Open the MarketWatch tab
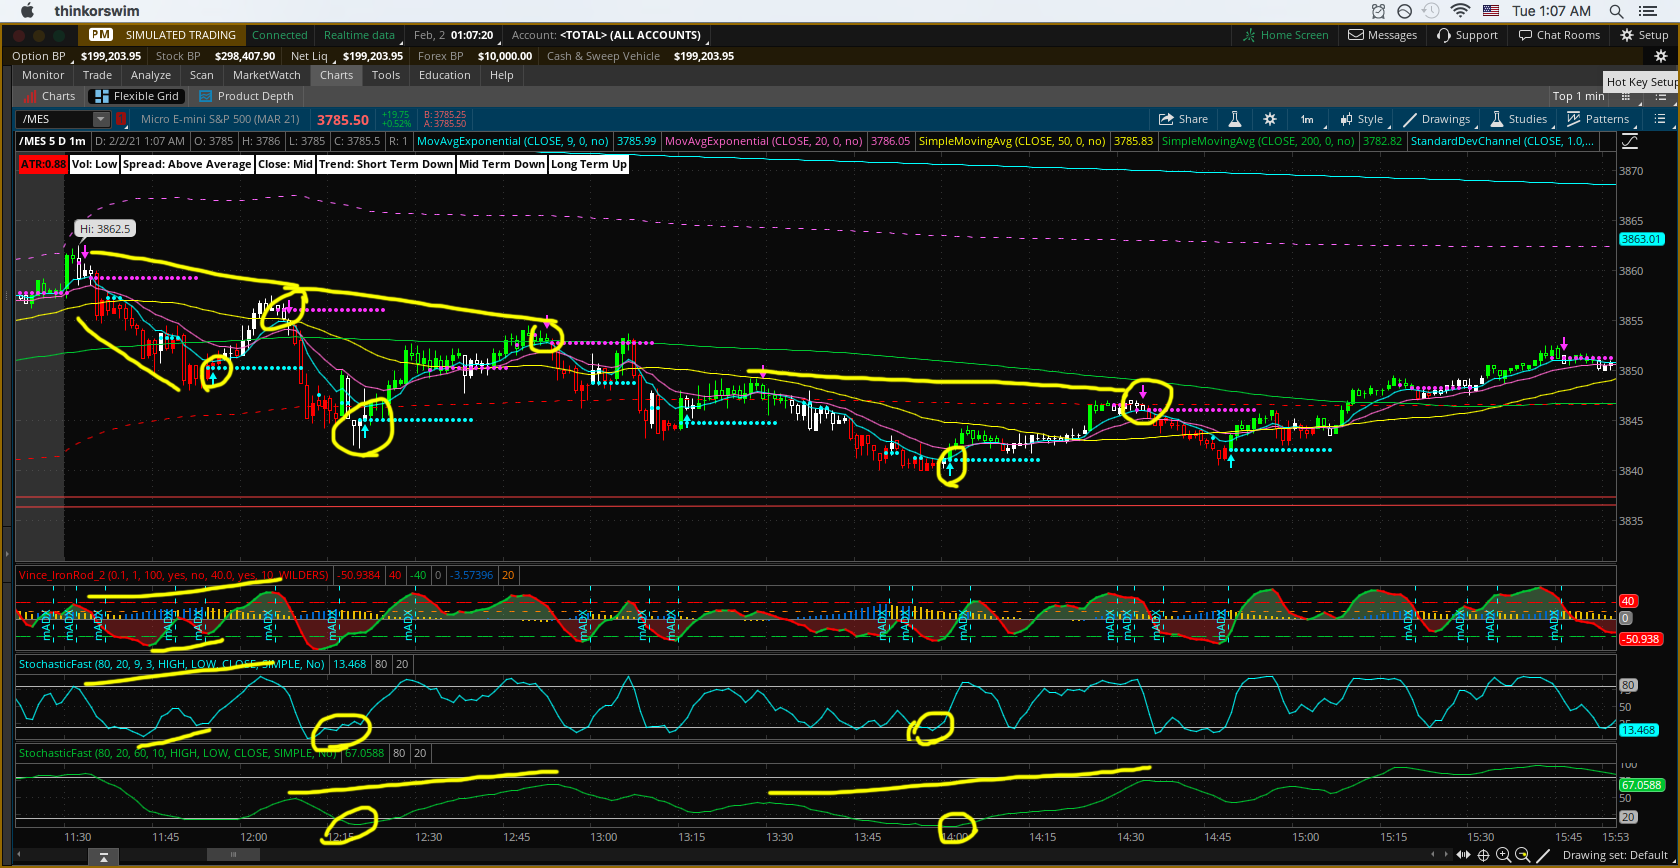 (266, 75)
